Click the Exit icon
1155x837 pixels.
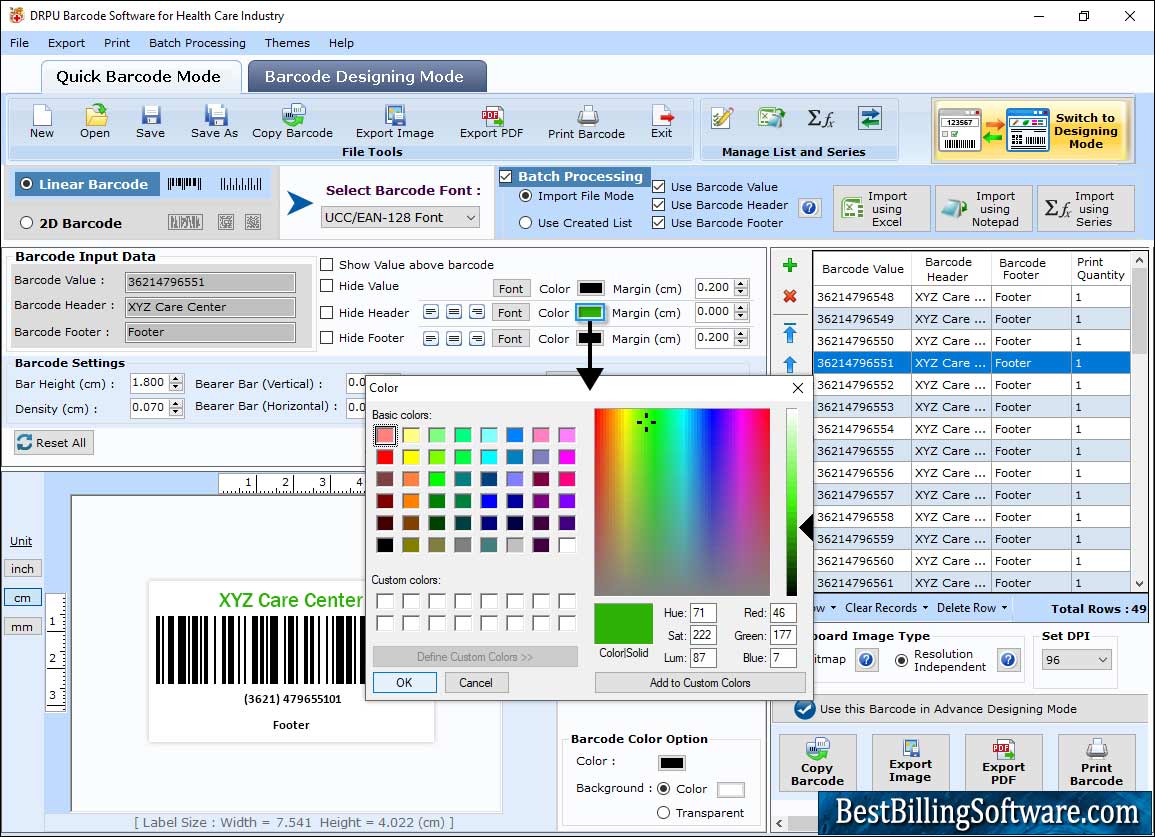661,122
